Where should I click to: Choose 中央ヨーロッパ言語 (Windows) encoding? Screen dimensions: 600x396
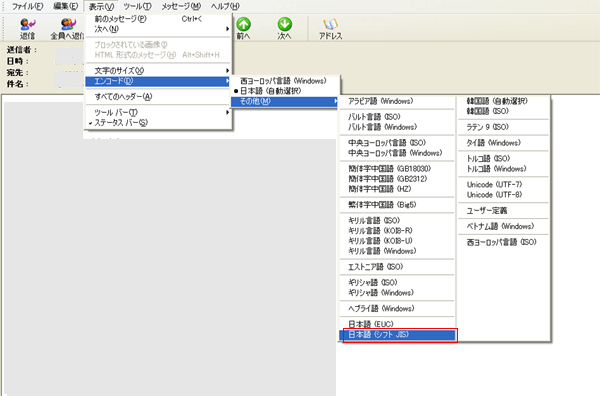tap(397, 153)
